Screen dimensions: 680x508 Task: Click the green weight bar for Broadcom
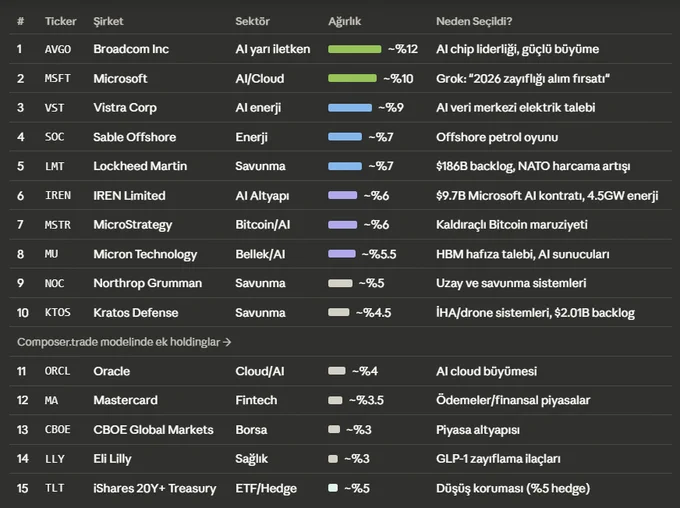(x=355, y=49)
